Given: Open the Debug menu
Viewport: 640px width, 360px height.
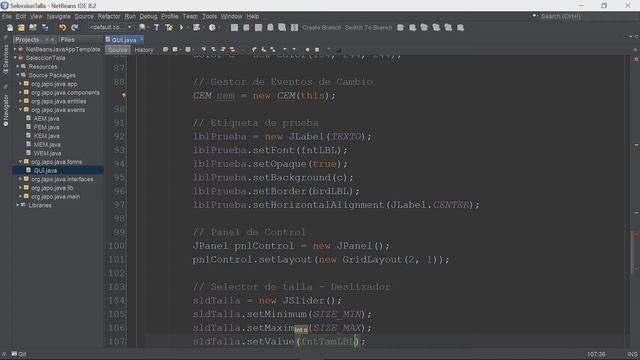Looking at the screenshot, I should (148, 16).
